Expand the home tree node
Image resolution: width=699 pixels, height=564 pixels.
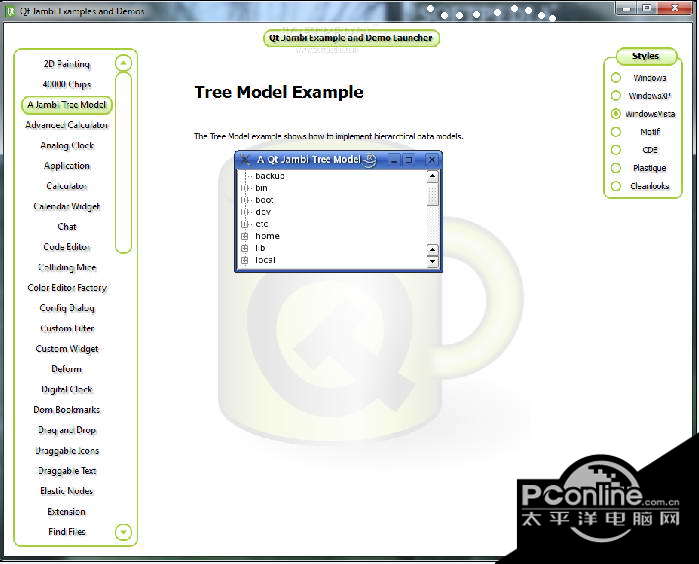point(244,236)
